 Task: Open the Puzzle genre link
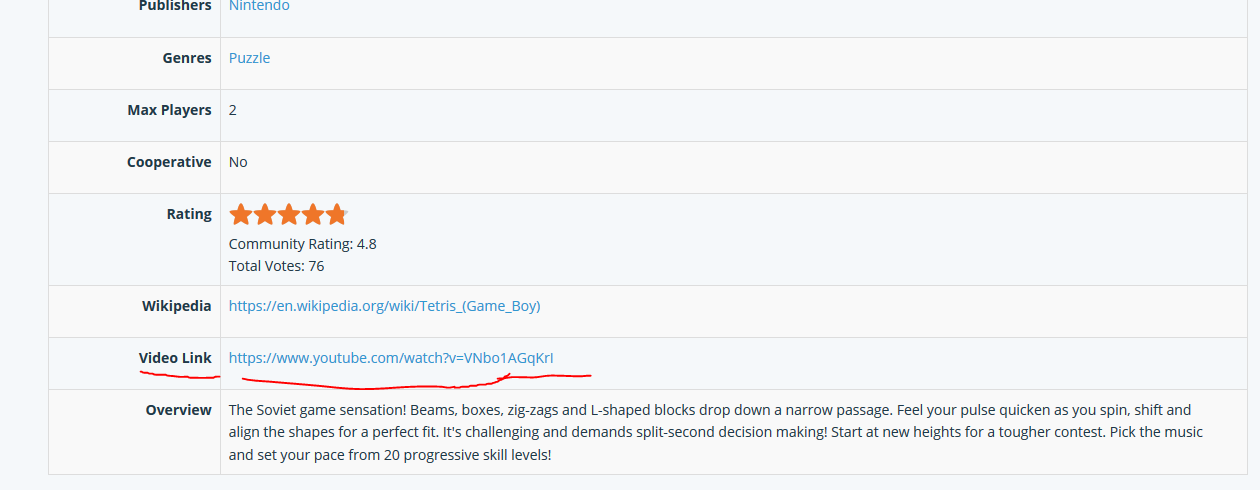click(249, 58)
